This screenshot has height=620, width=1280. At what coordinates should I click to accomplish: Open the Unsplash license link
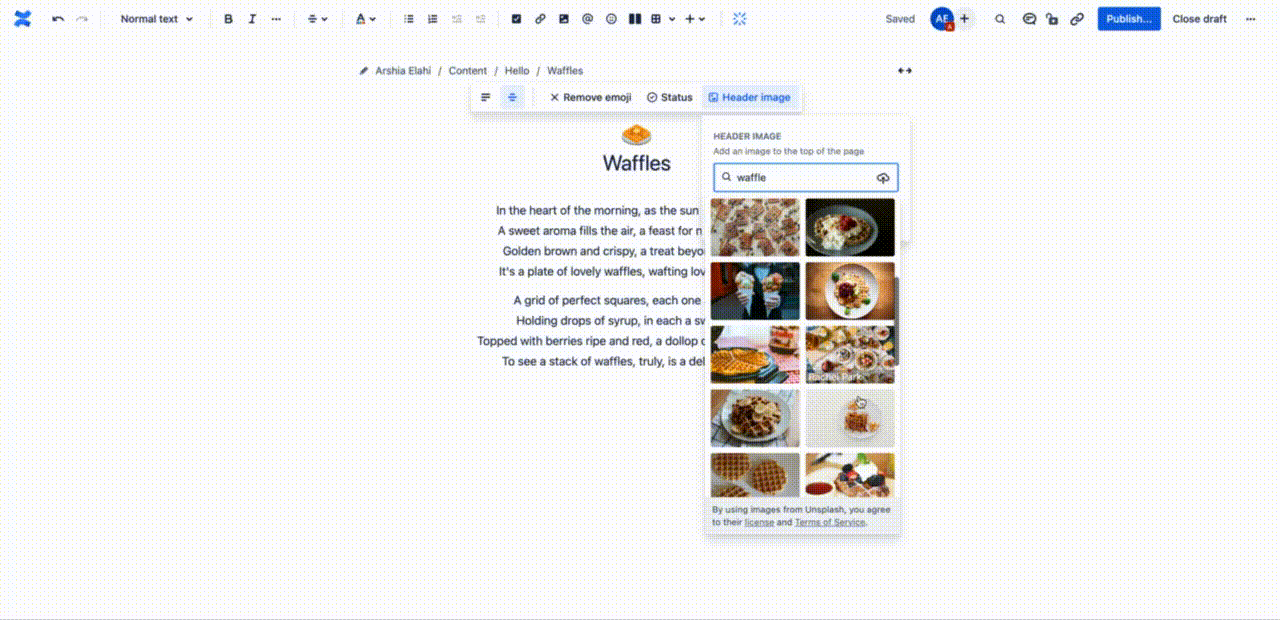coord(759,522)
